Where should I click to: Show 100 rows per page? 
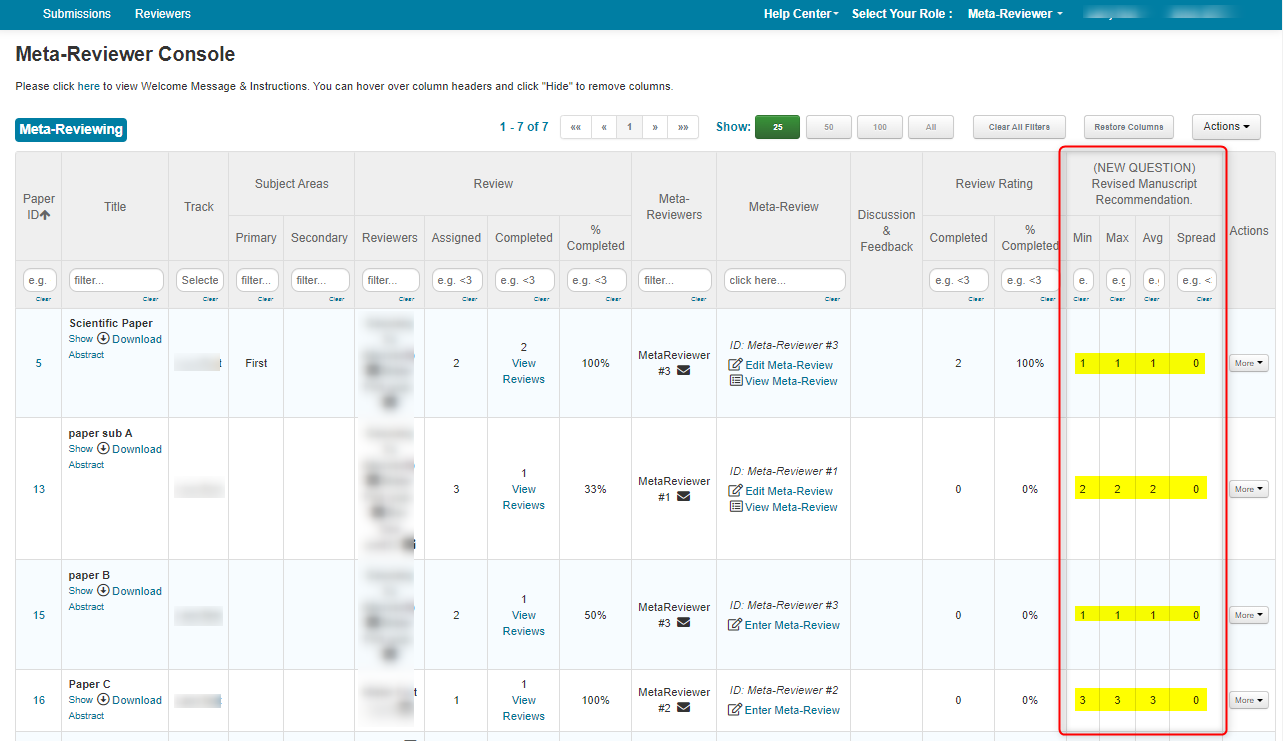pos(880,127)
